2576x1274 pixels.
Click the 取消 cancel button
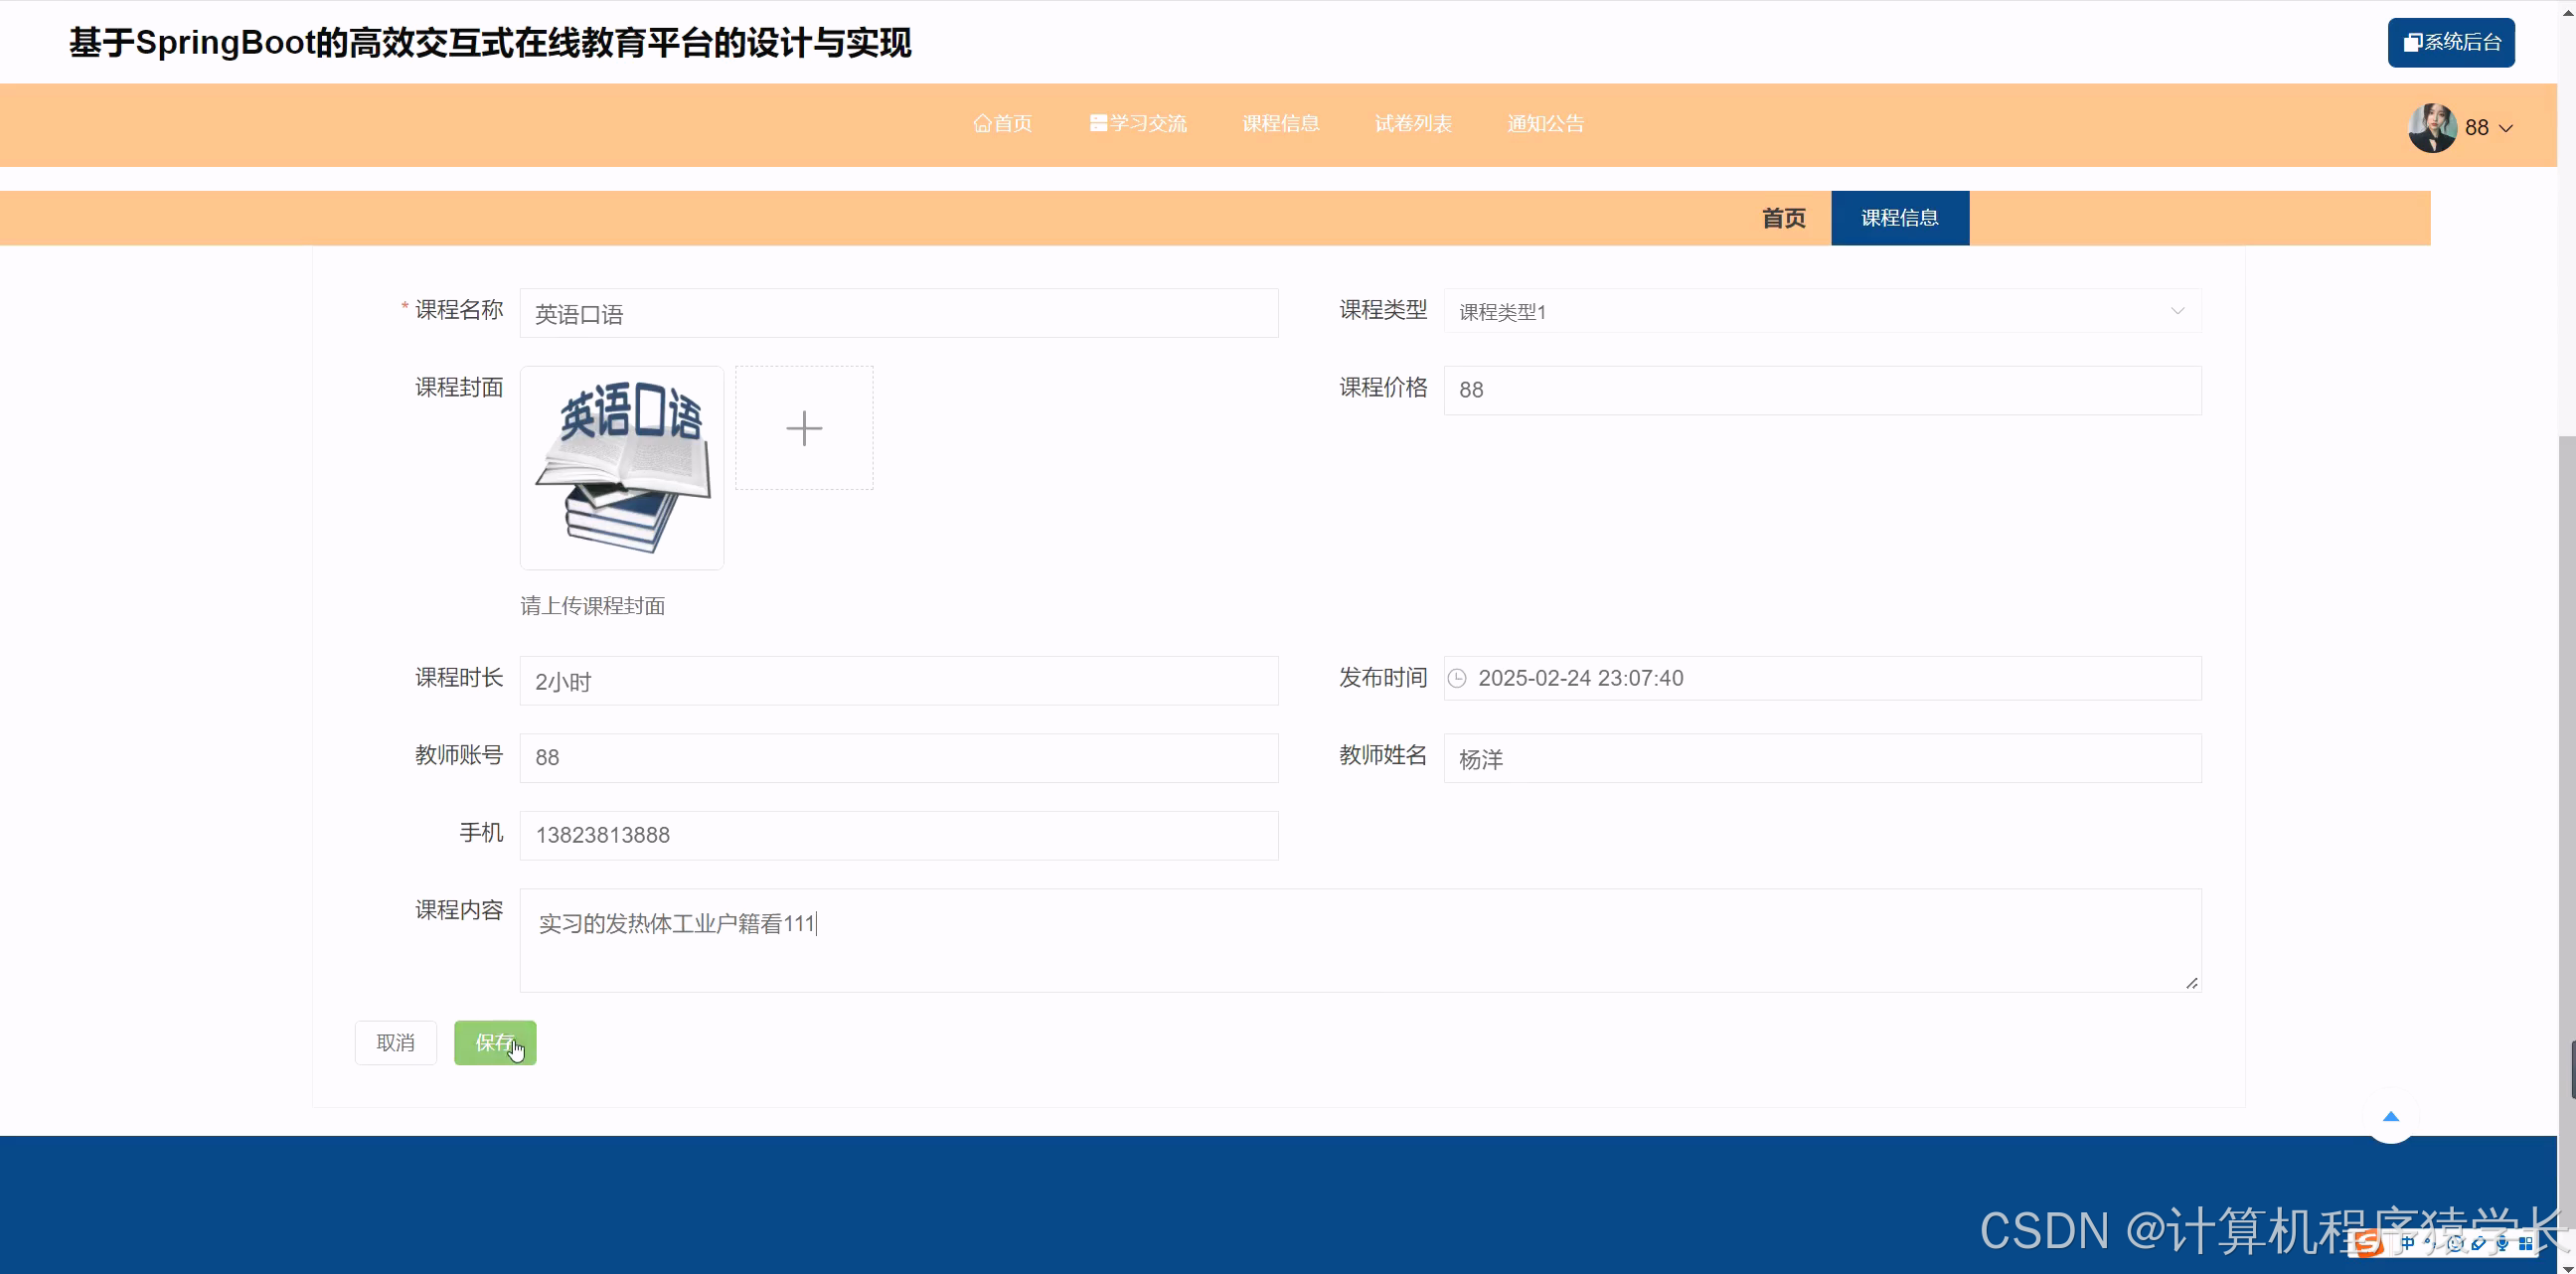pos(395,1042)
